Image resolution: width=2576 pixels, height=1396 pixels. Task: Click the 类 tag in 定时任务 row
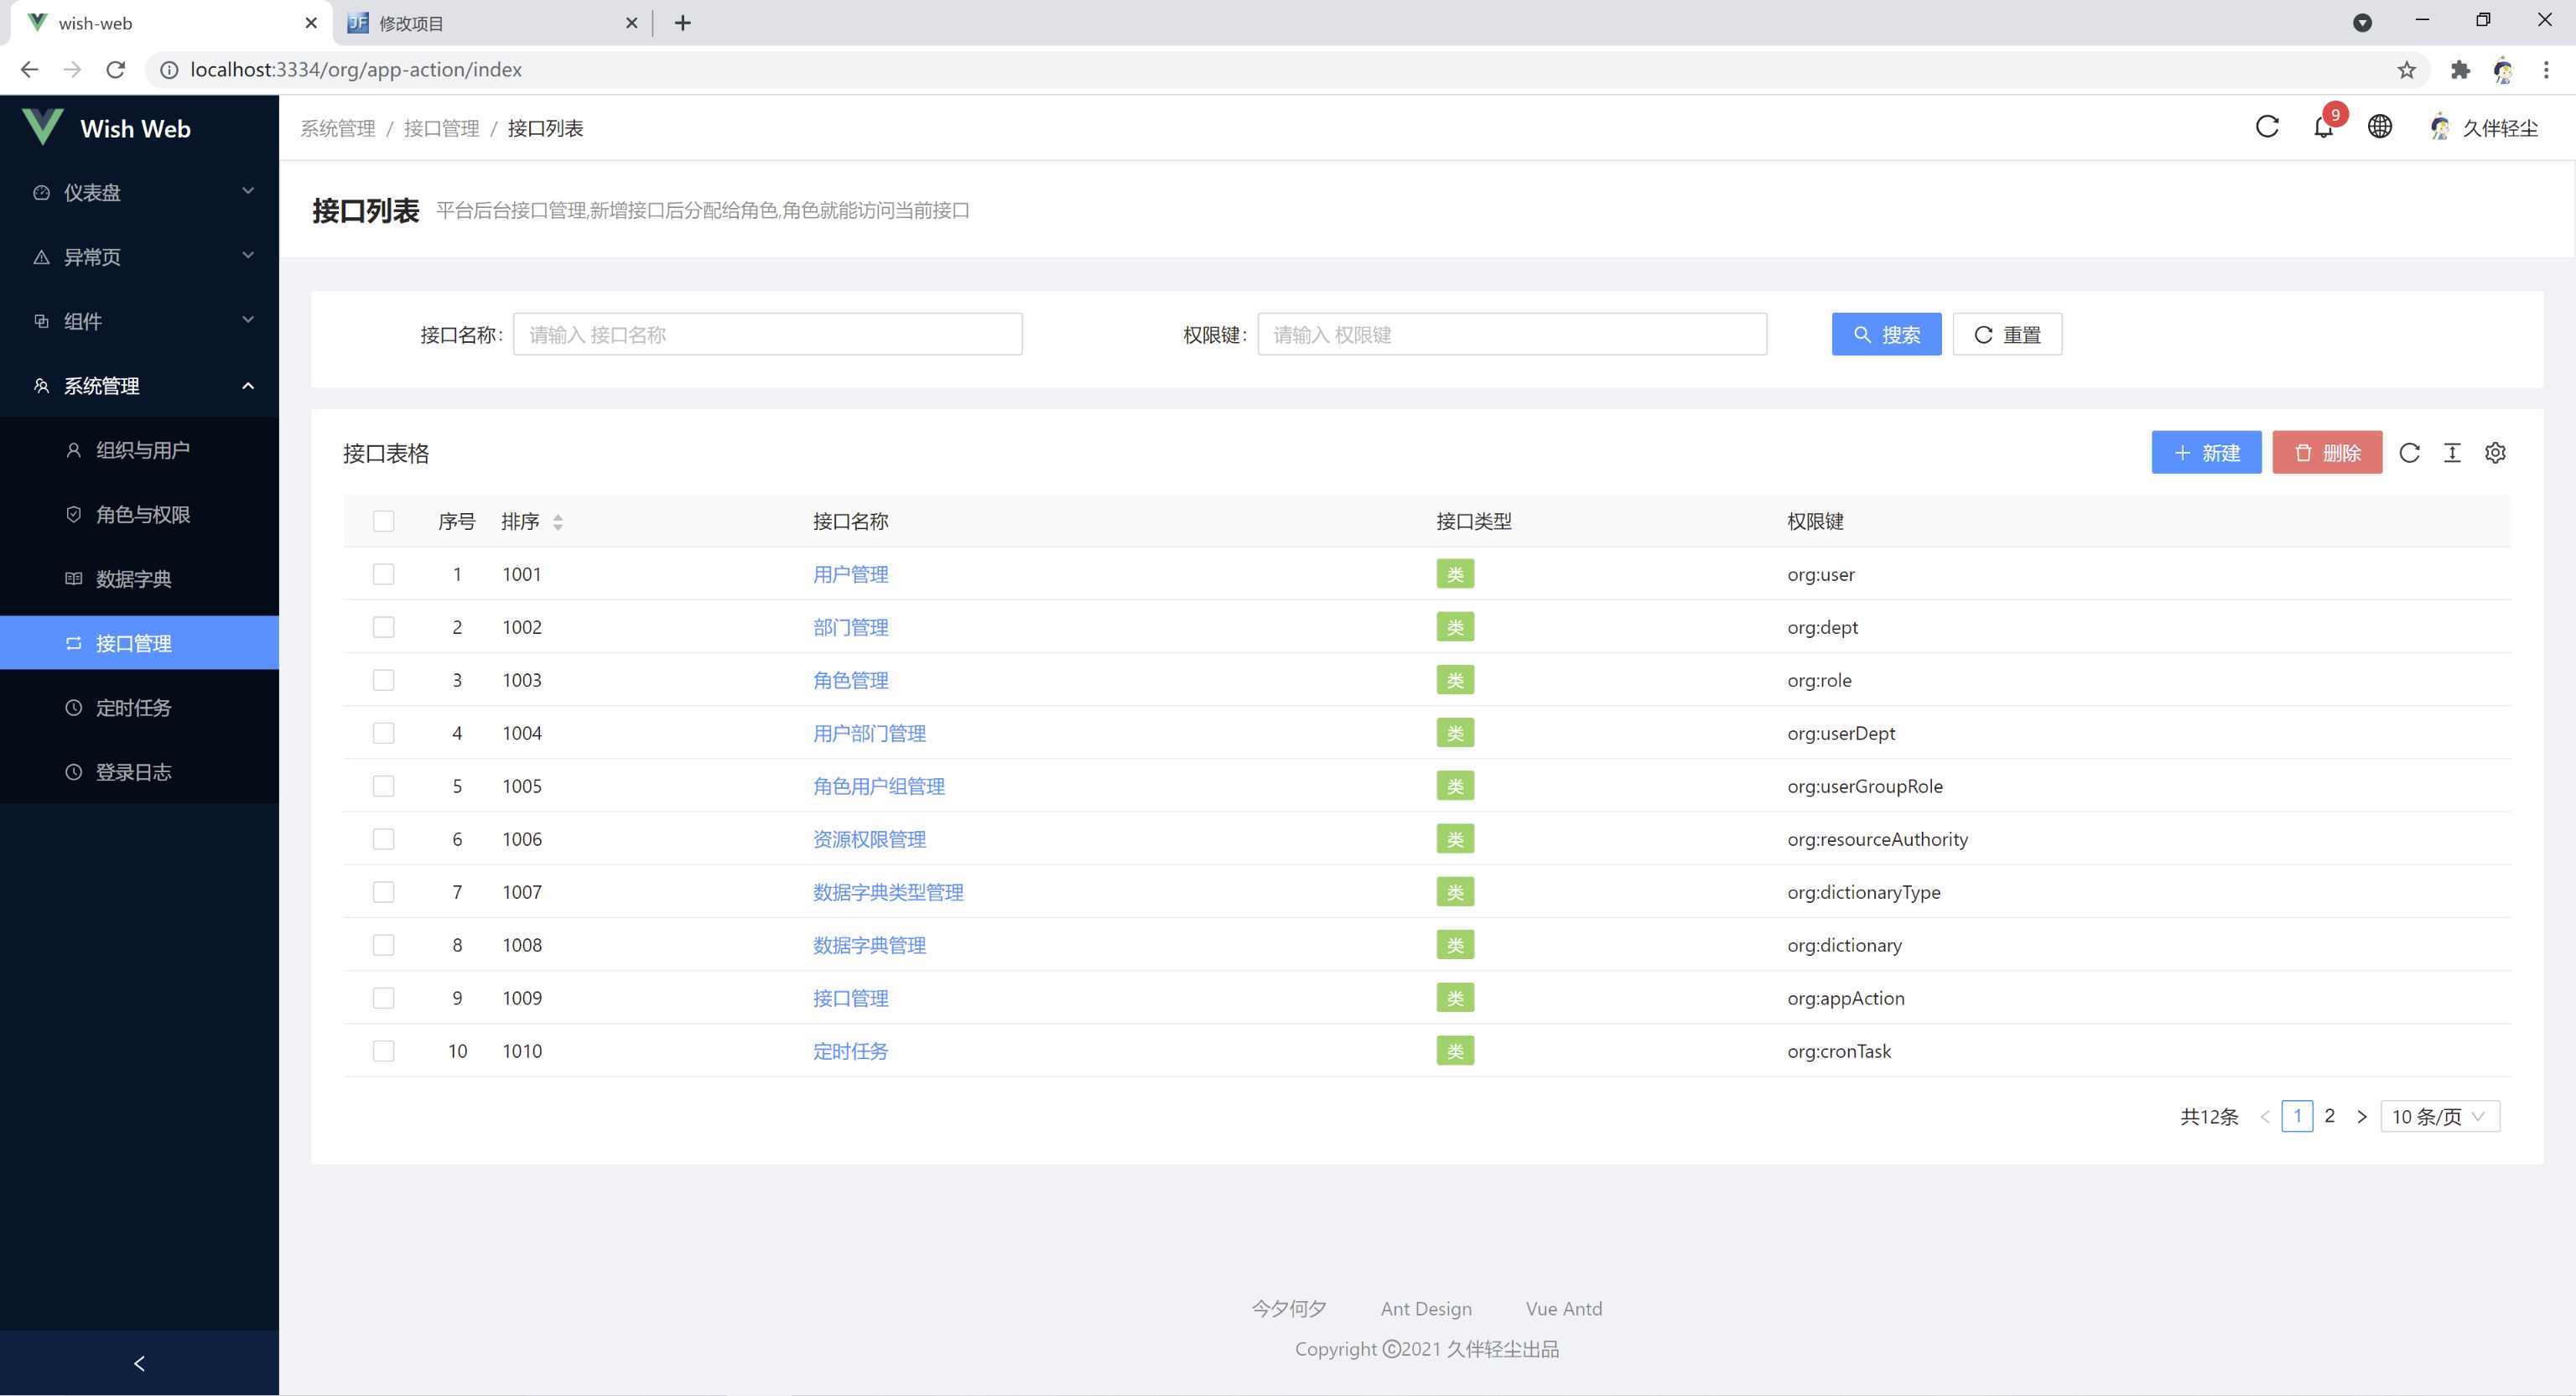pyautogui.click(x=1455, y=1051)
